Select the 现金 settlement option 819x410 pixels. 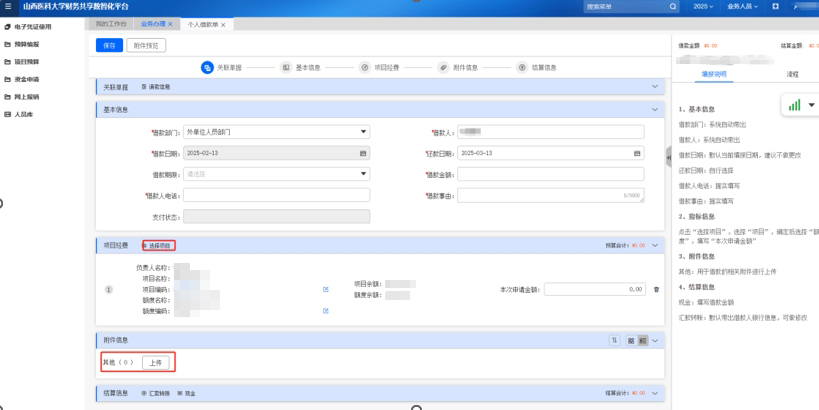186,394
